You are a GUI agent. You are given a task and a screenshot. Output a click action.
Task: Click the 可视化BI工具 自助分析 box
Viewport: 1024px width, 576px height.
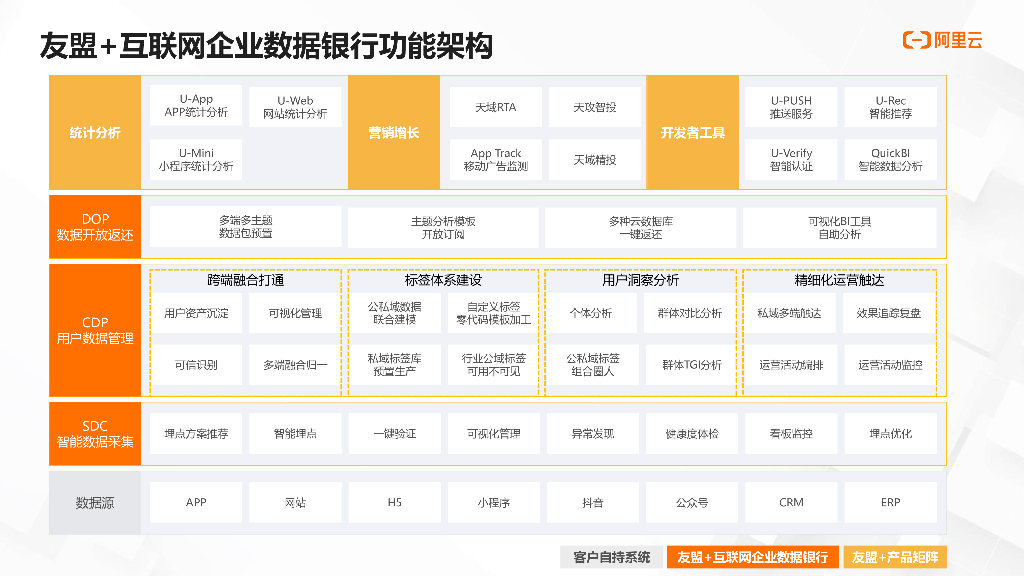pos(840,227)
